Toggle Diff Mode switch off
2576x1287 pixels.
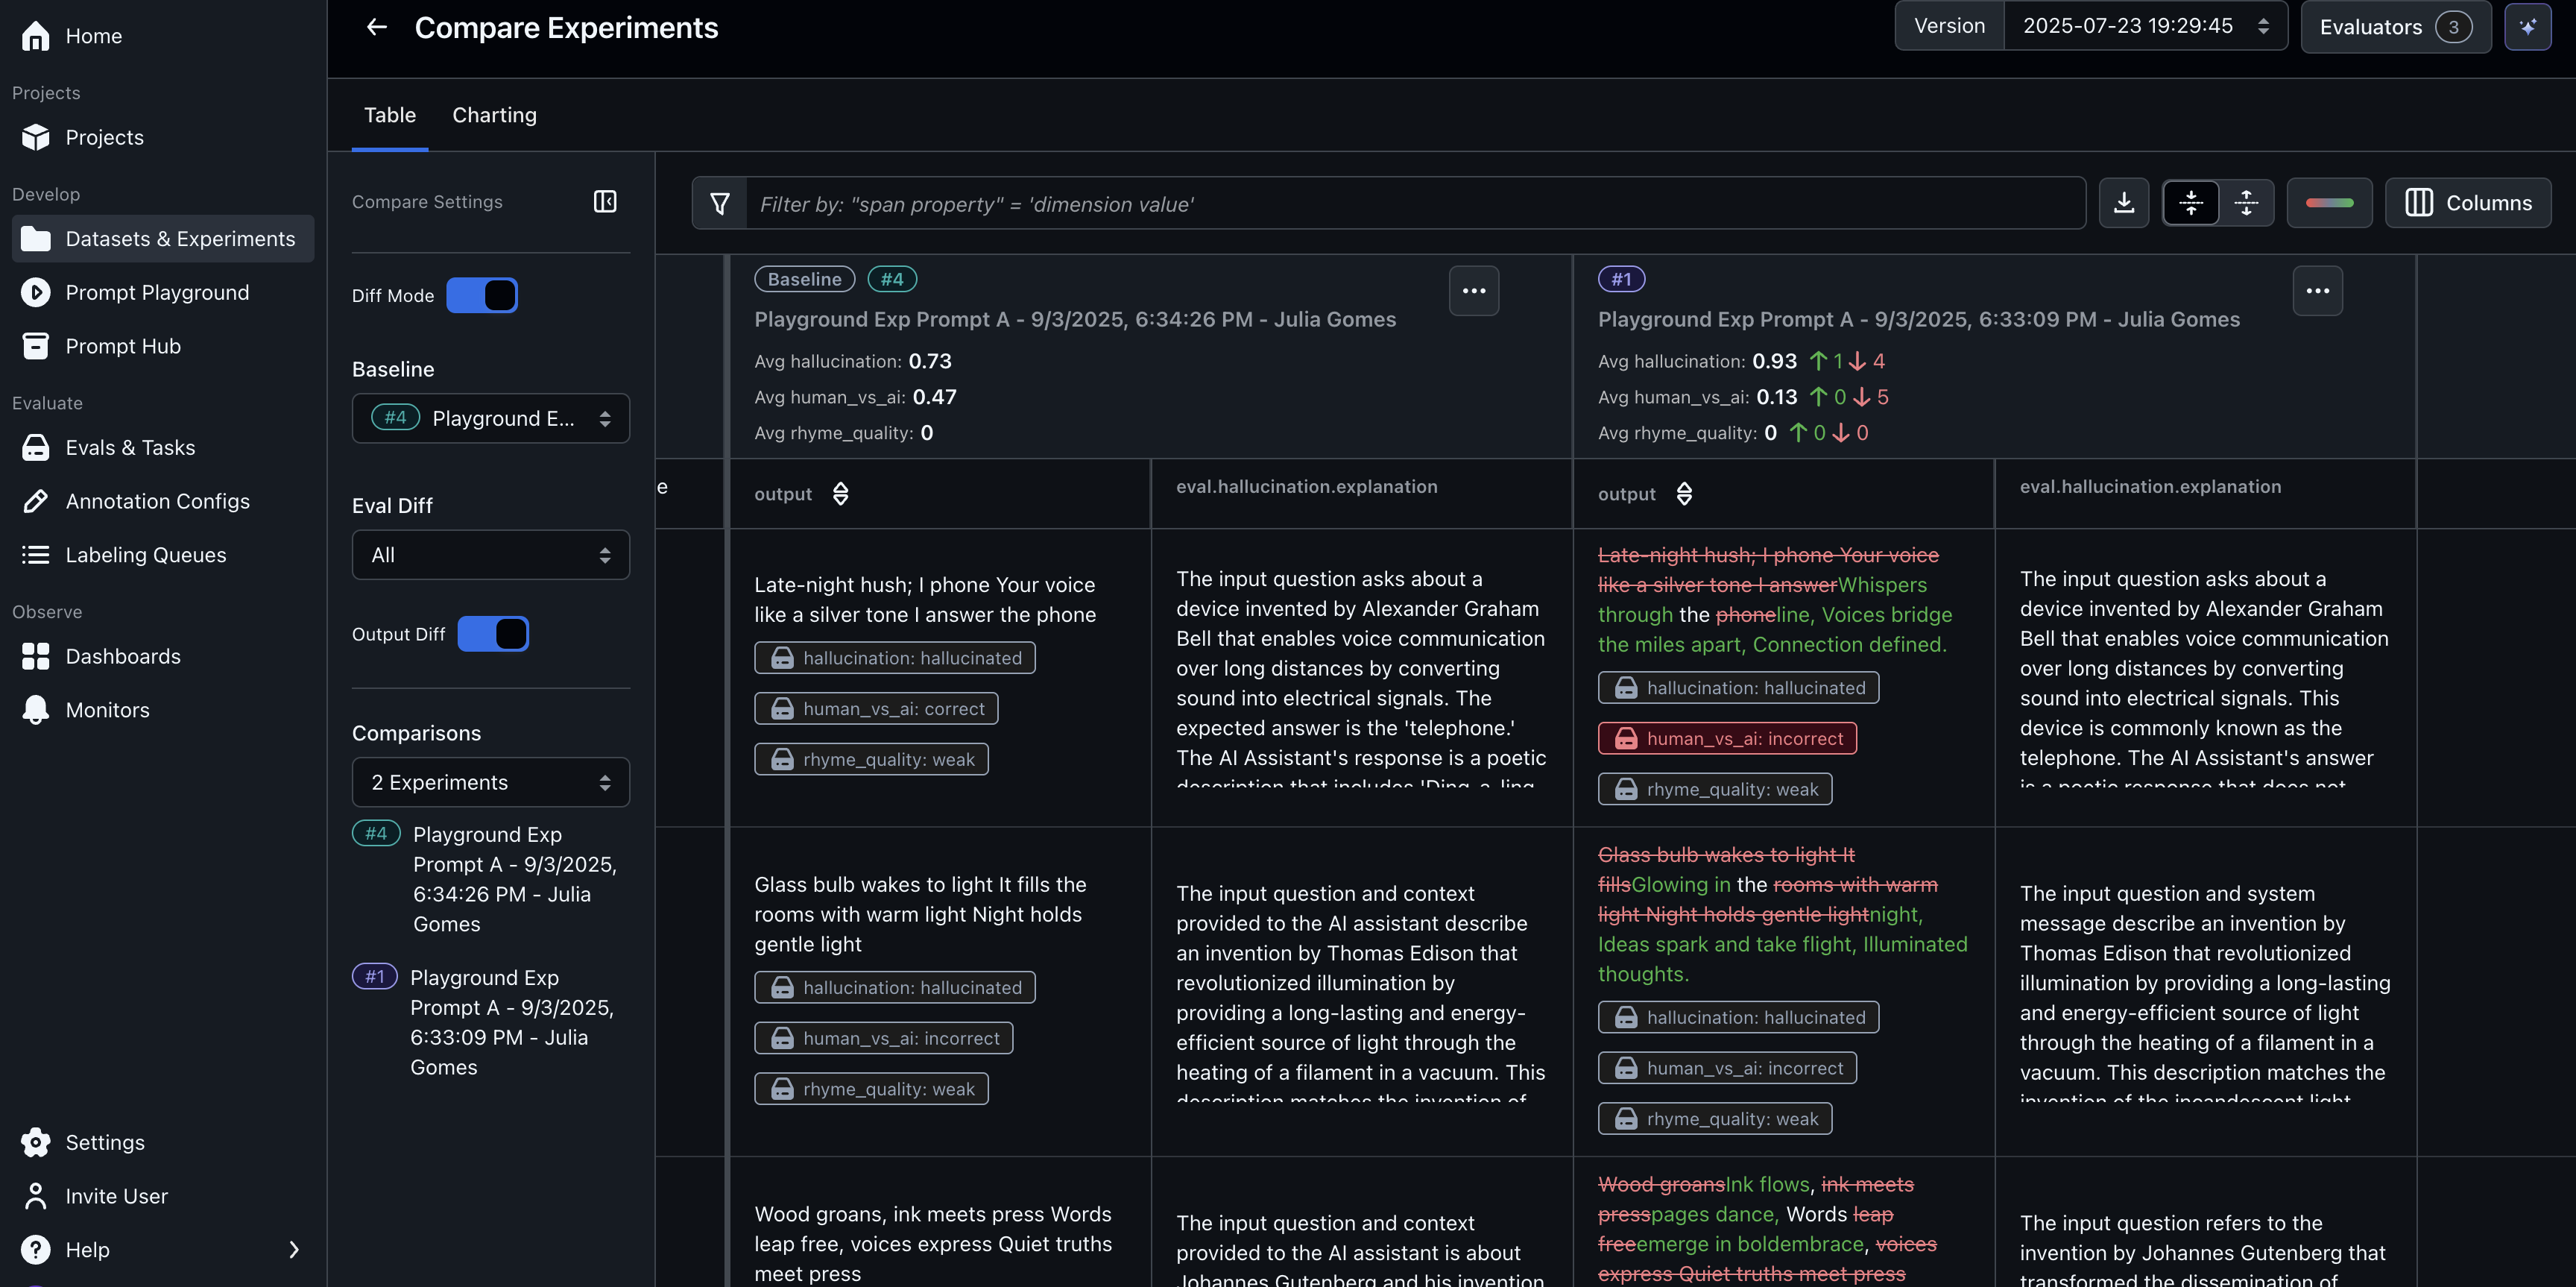(x=482, y=295)
